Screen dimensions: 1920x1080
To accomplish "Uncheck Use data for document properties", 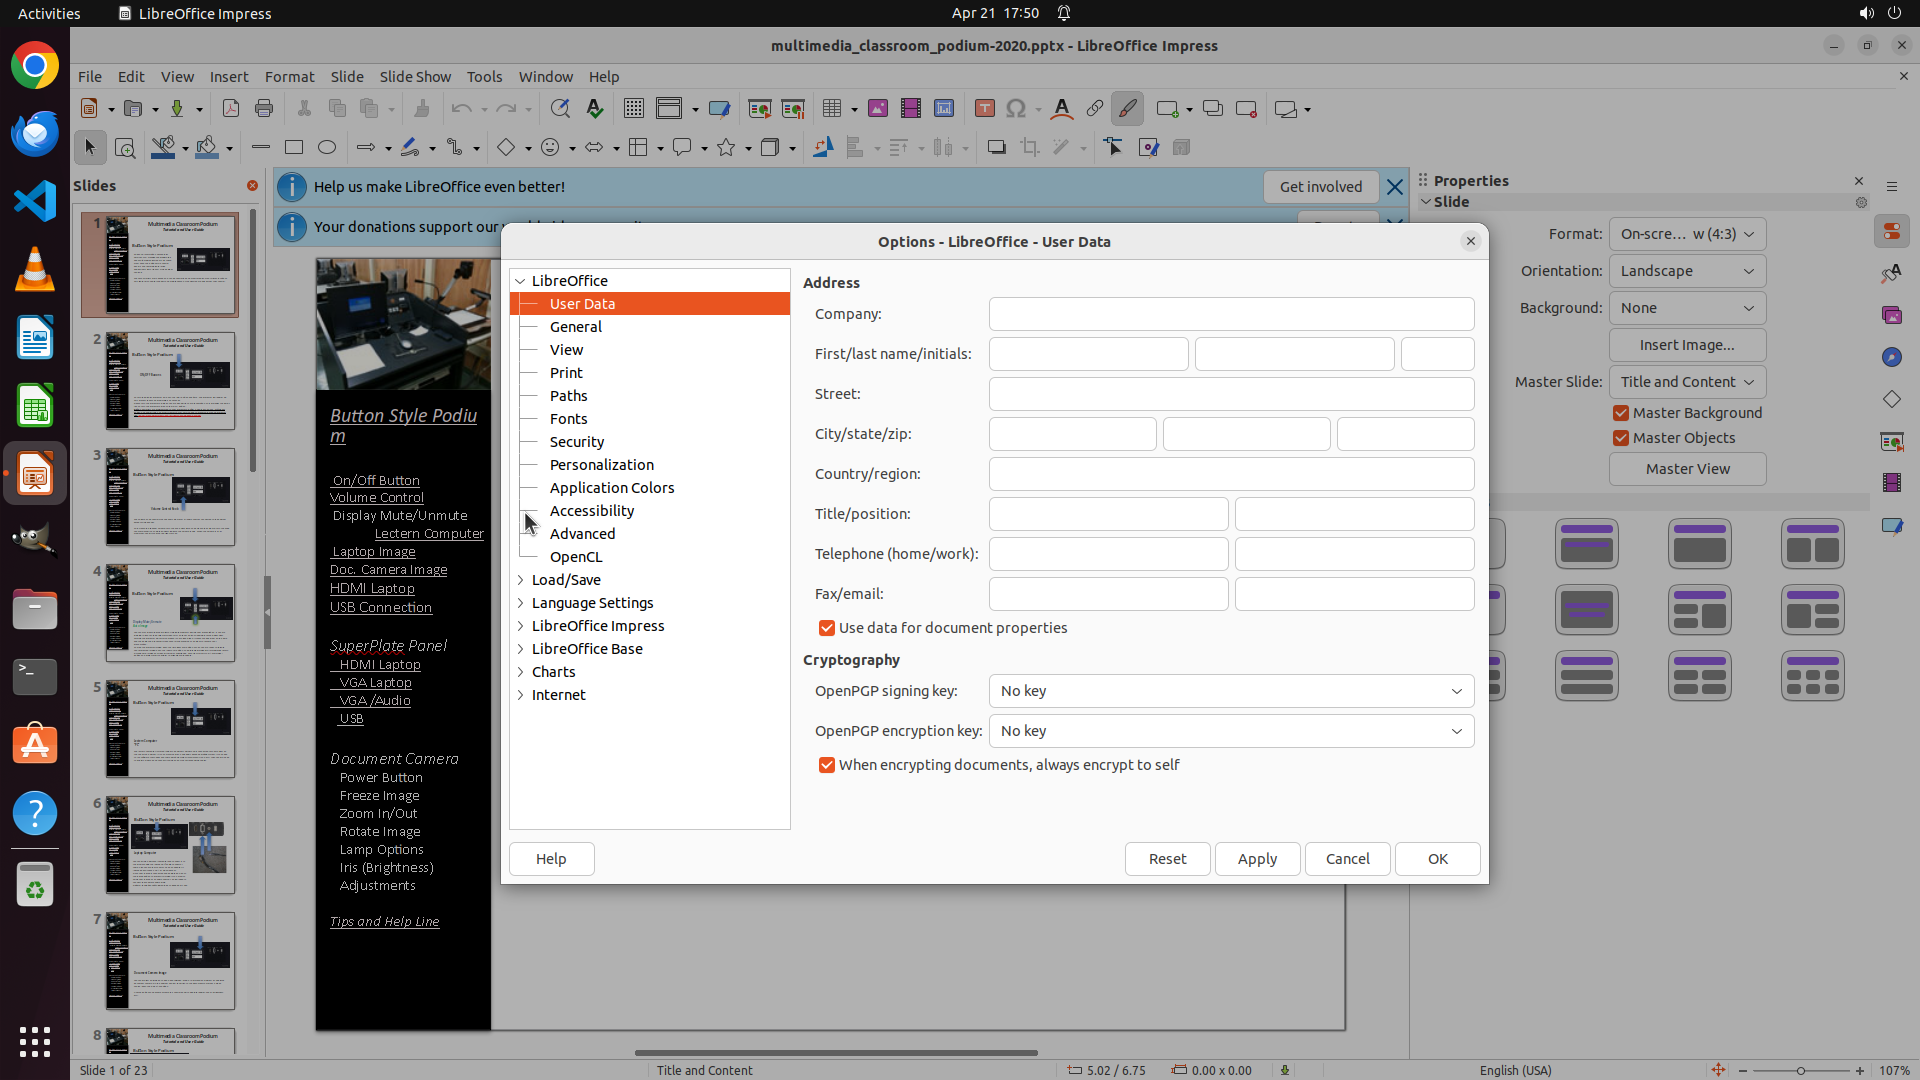I will click(827, 628).
